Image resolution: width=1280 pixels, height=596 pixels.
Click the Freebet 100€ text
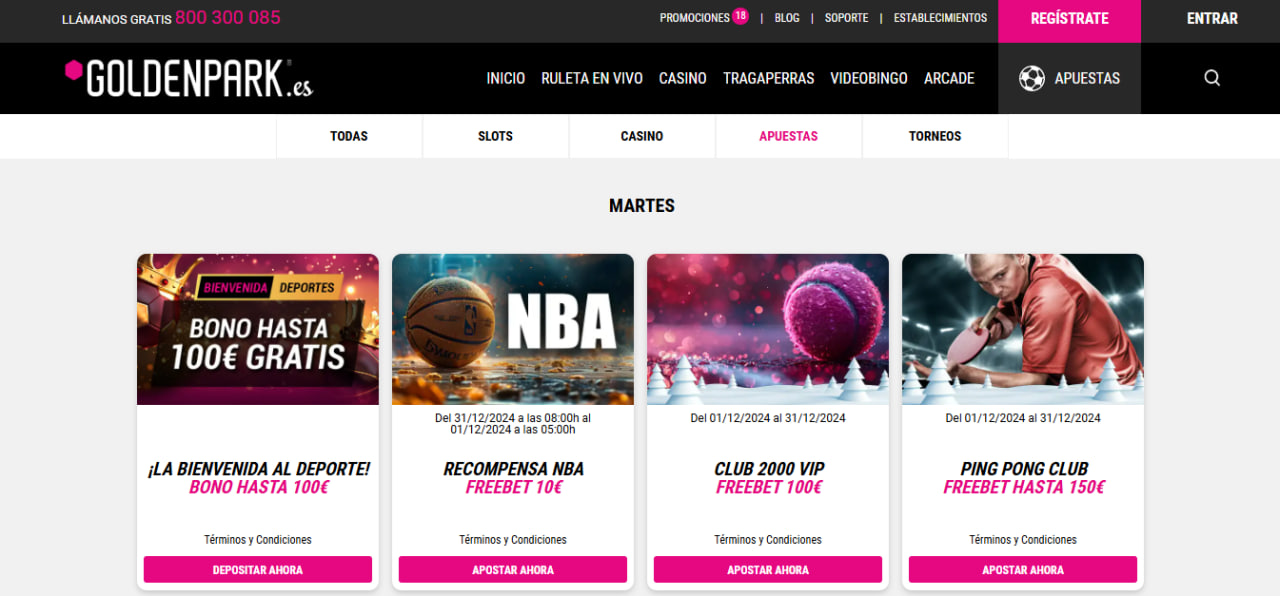[769, 488]
